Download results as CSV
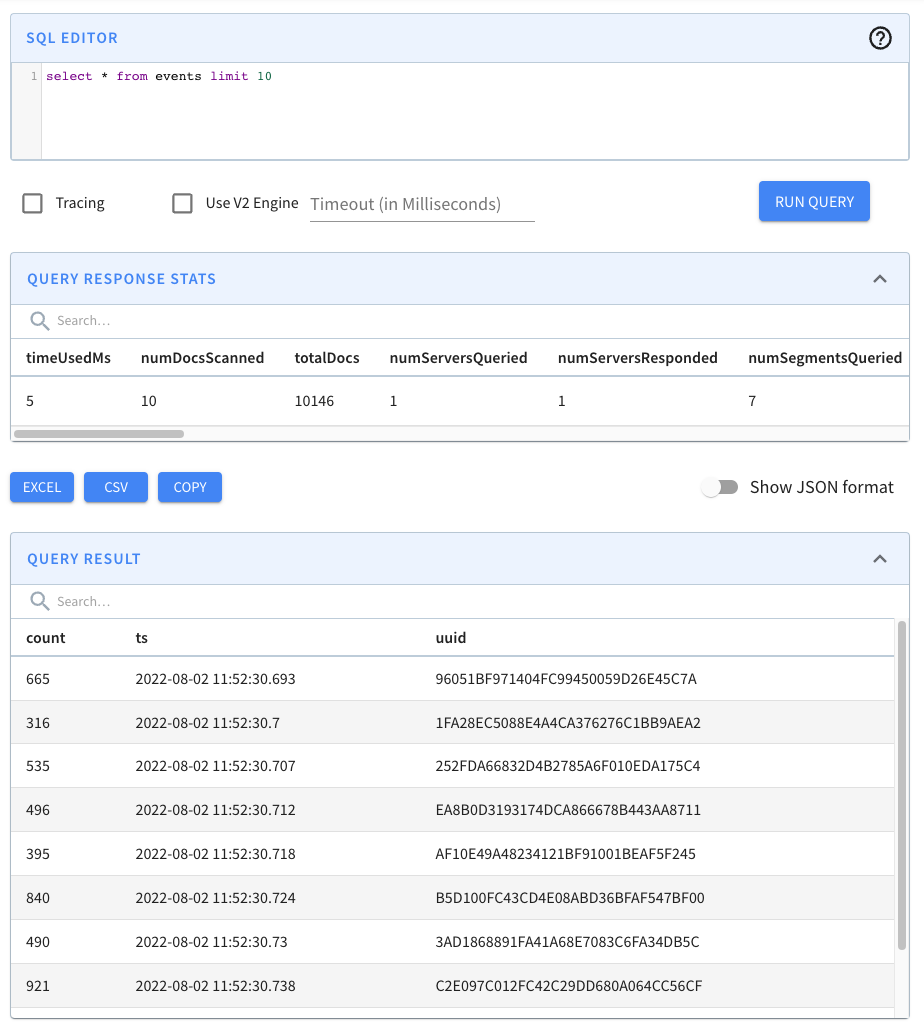 point(115,487)
